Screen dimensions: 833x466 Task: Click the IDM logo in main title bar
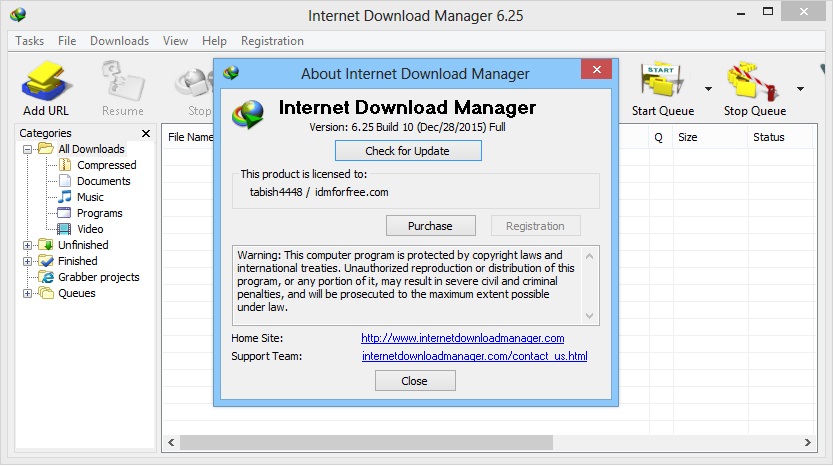click(18, 14)
